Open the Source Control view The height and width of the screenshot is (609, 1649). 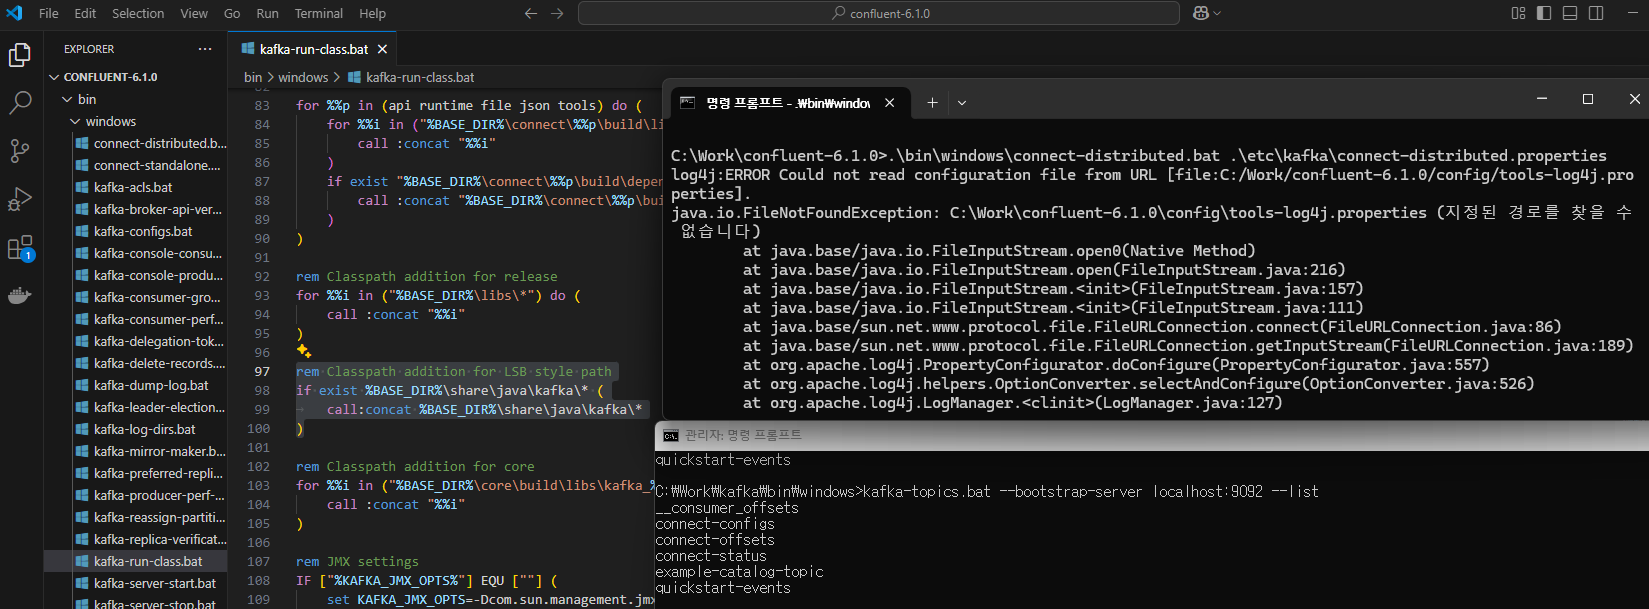(20, 151)
